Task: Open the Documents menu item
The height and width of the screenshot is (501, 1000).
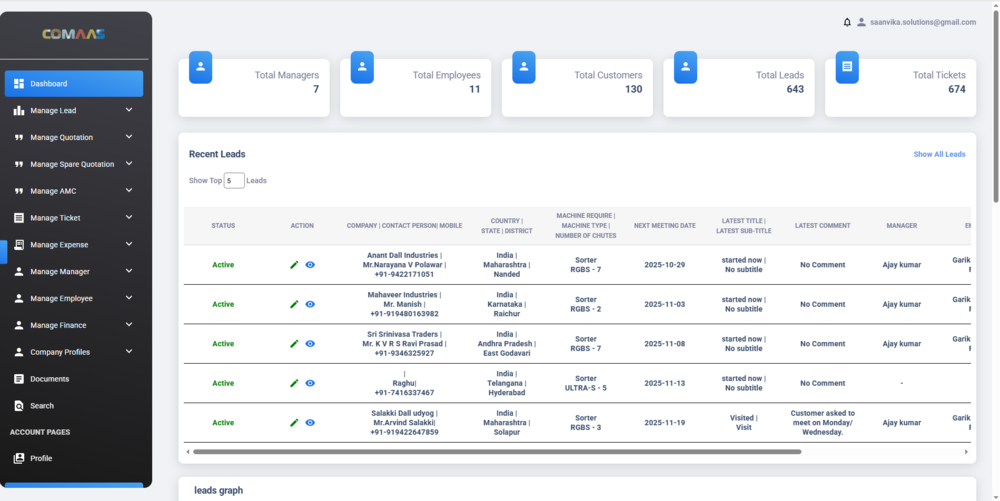Action: (x=74, y=379)
